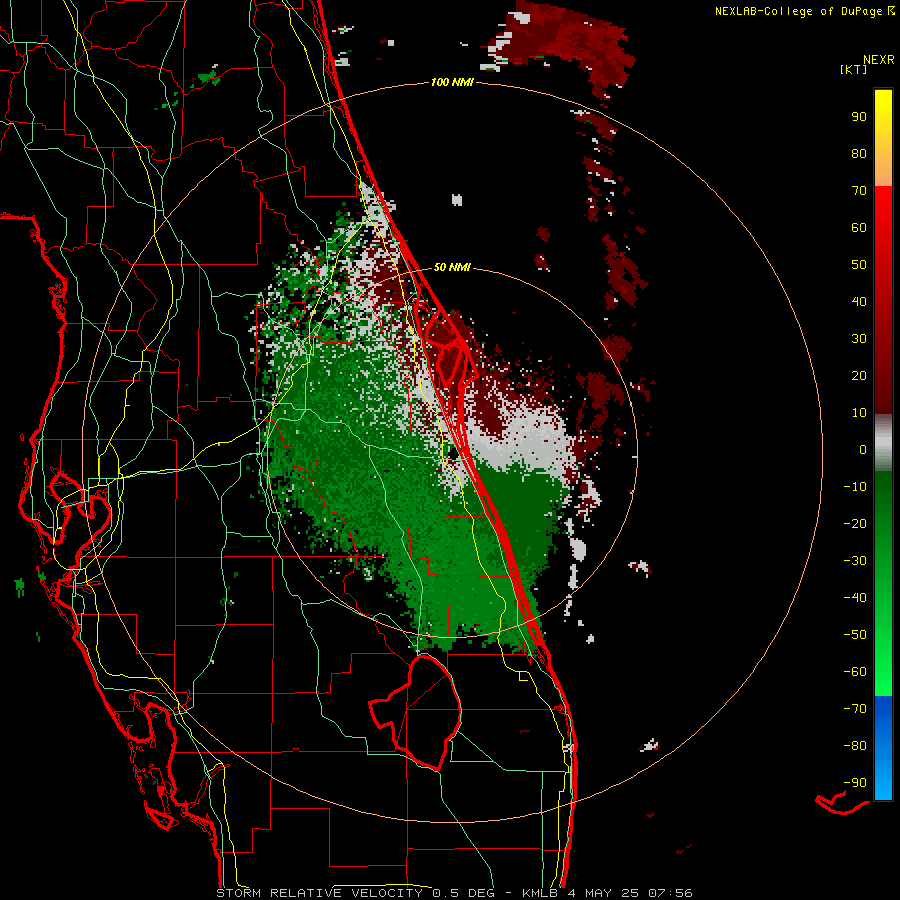Click the gray zero-velocity band of the color bar
Image resolution: width=900 pixels, height=900 pixels.
(x=883, y=443)
